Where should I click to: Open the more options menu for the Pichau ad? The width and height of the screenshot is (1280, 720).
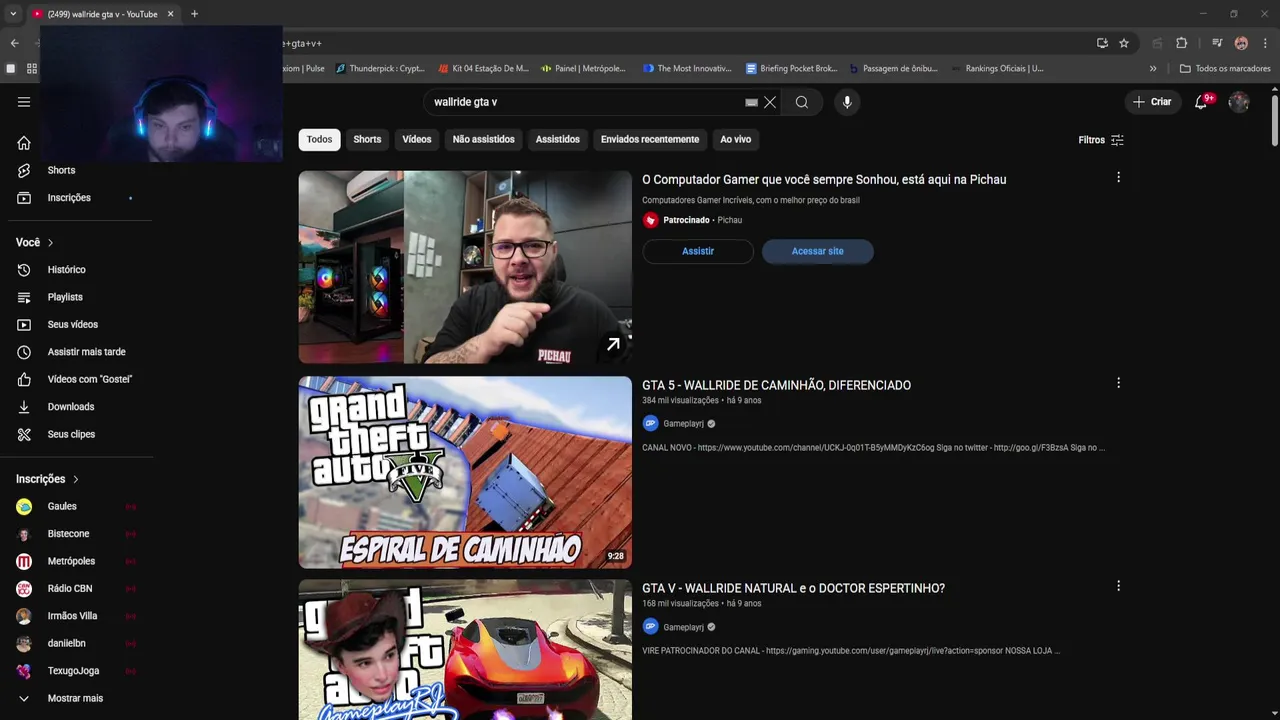point(1118,178)
